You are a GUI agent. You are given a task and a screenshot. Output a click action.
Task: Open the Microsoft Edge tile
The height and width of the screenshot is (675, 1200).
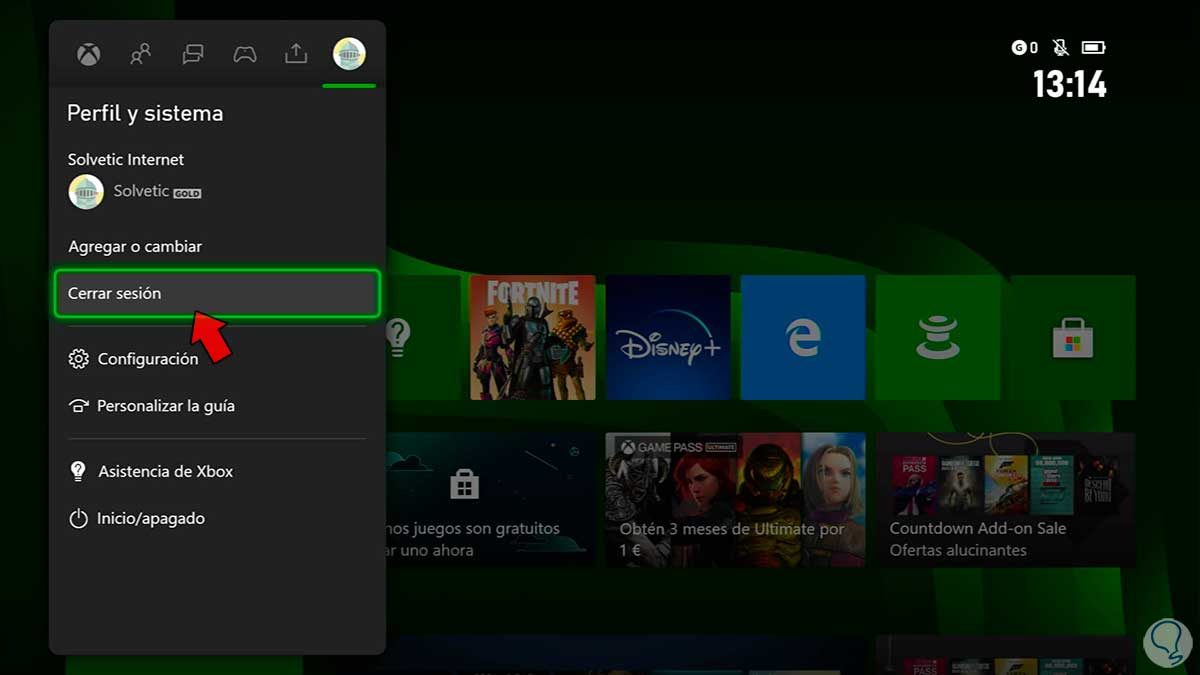(803, 338)
